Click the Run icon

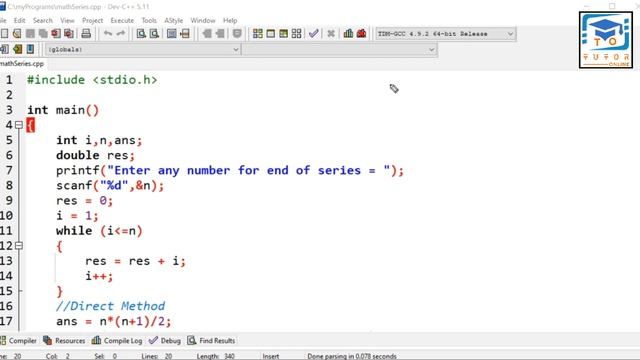pyautogui.click(x=271, y=33)
